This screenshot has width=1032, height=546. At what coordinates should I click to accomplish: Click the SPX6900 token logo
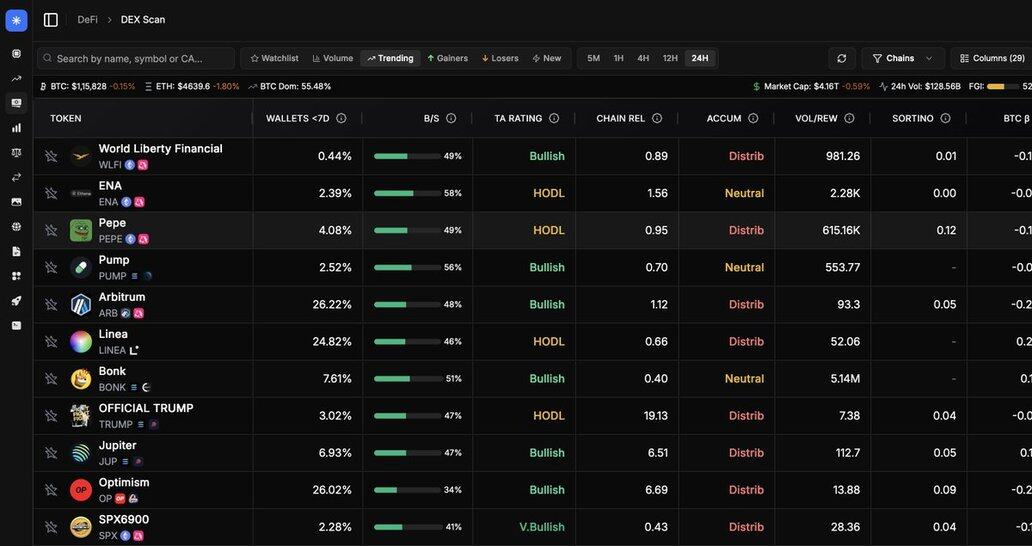point(81,527)
